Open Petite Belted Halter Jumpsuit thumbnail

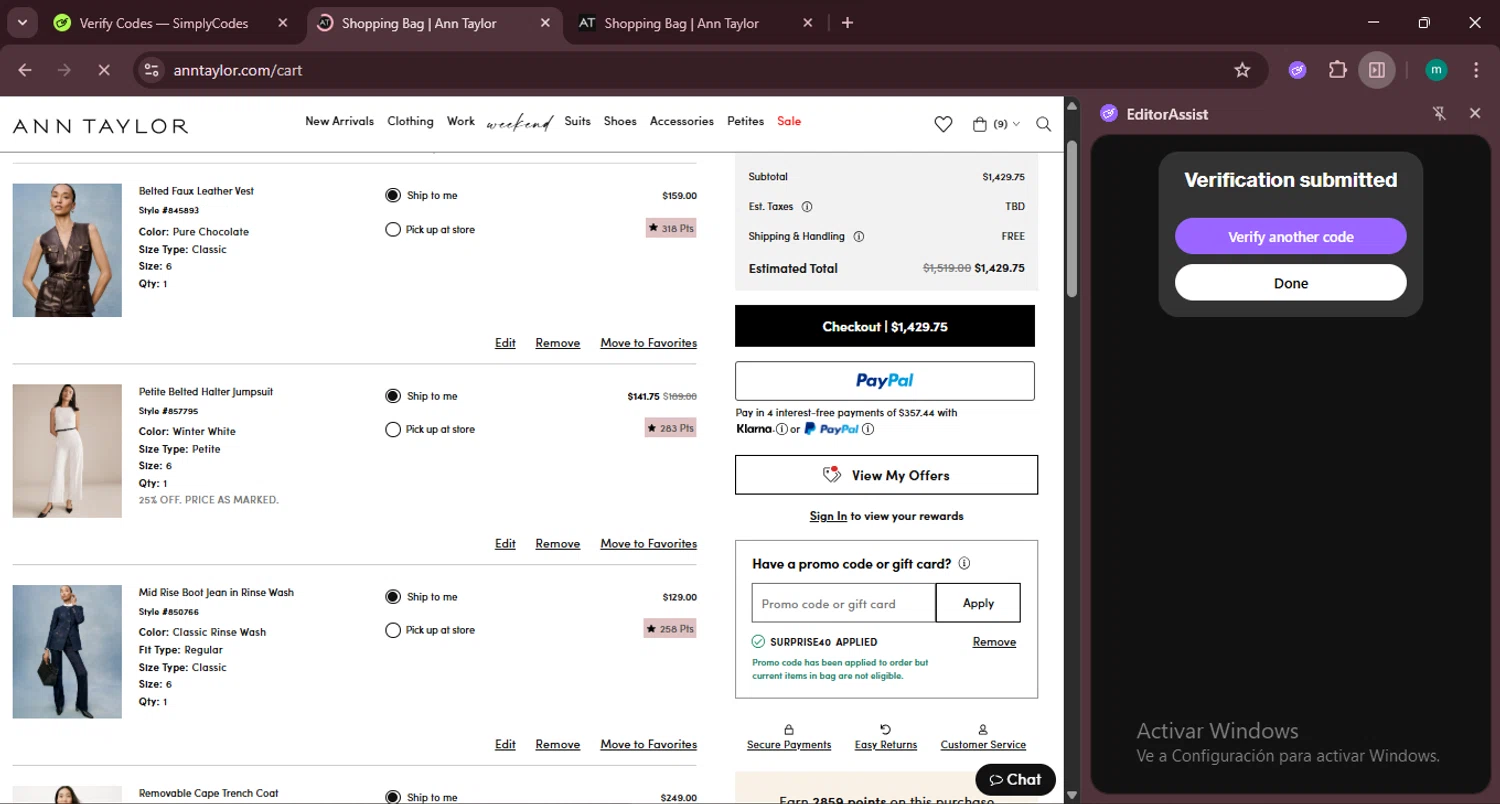[67, 451]
